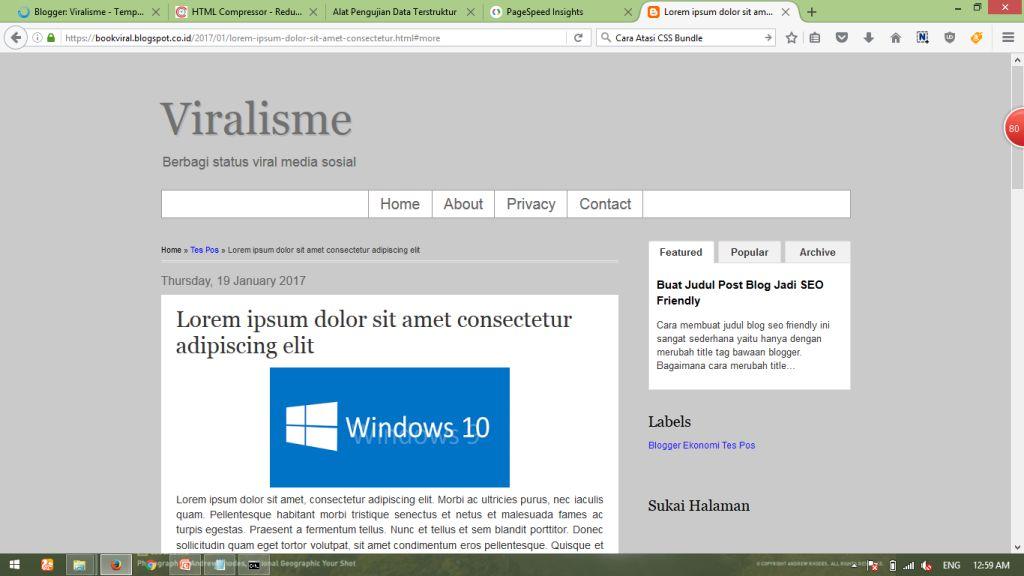Switch to Alat Pengujian Data Terstruktur tab
Image resolution: width=1024 pixels, height=576 pixels.
(x=394, y=12)
